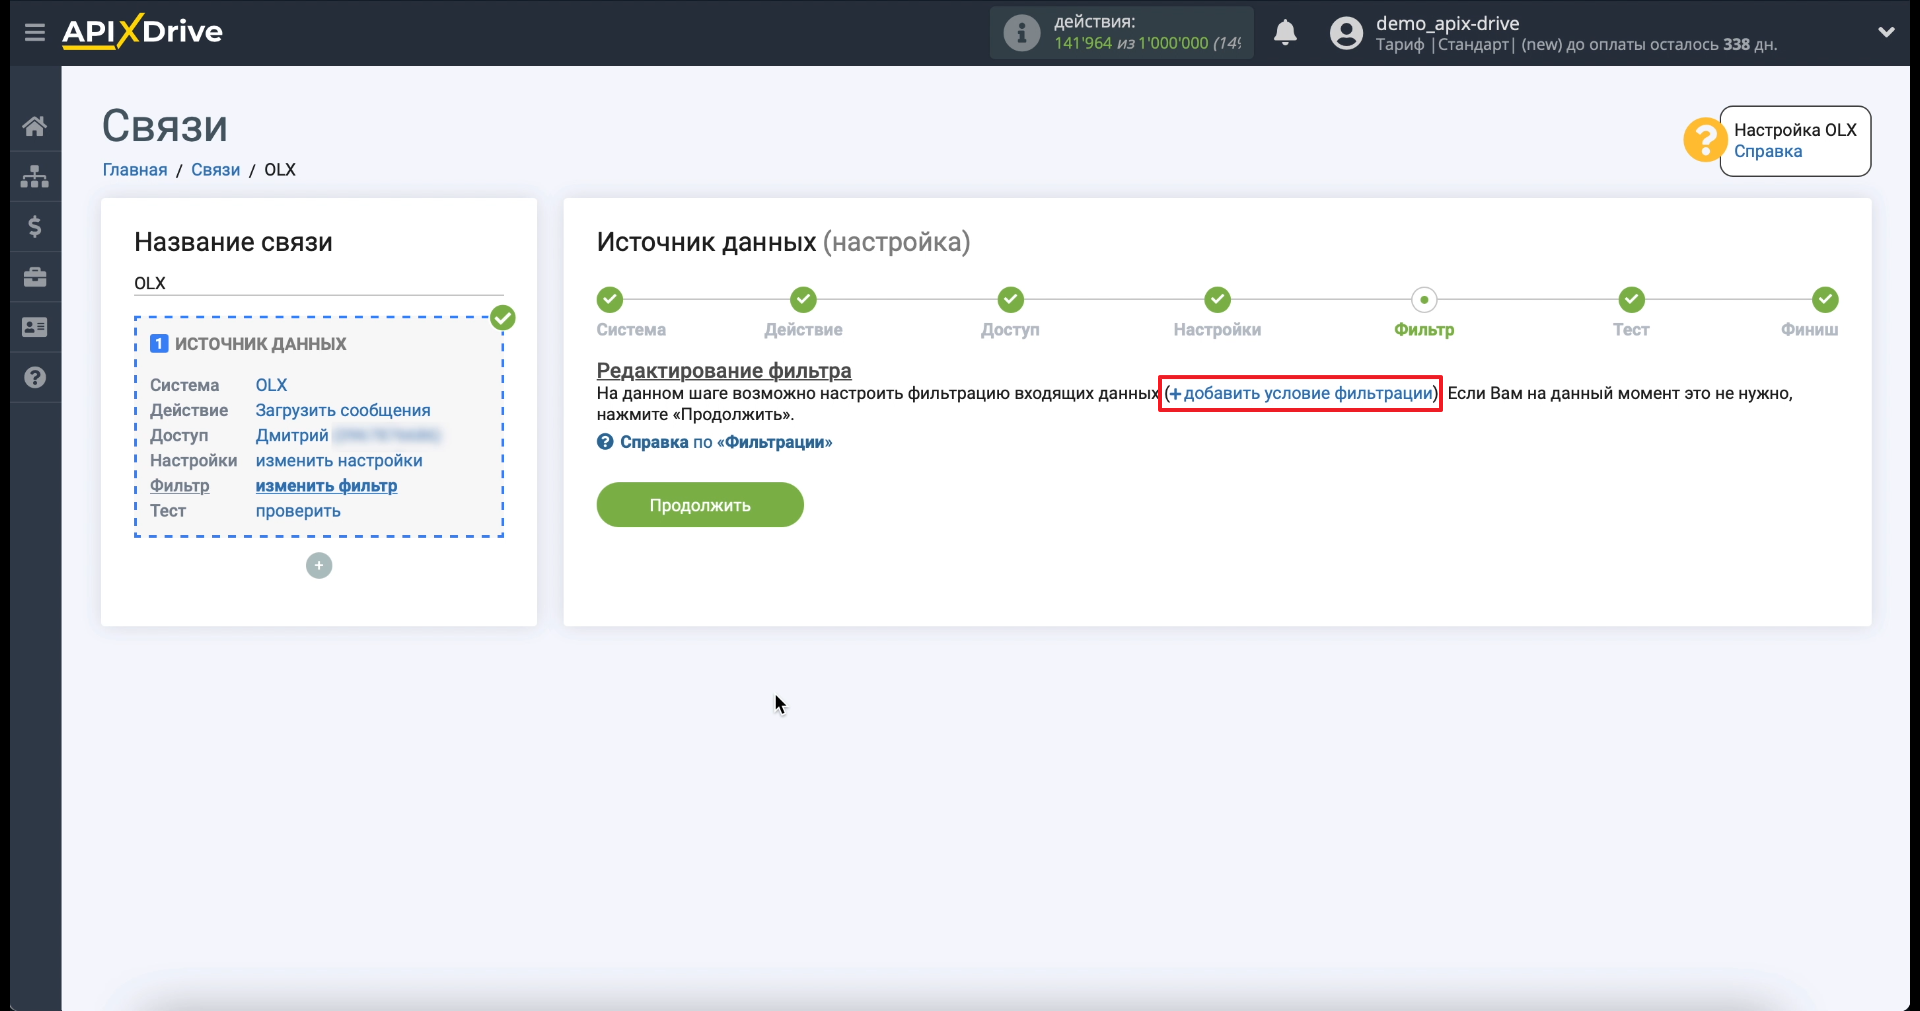Screen dimensions: 1920x1011
Task: Go to Тест step
Action: [1631, 300]
